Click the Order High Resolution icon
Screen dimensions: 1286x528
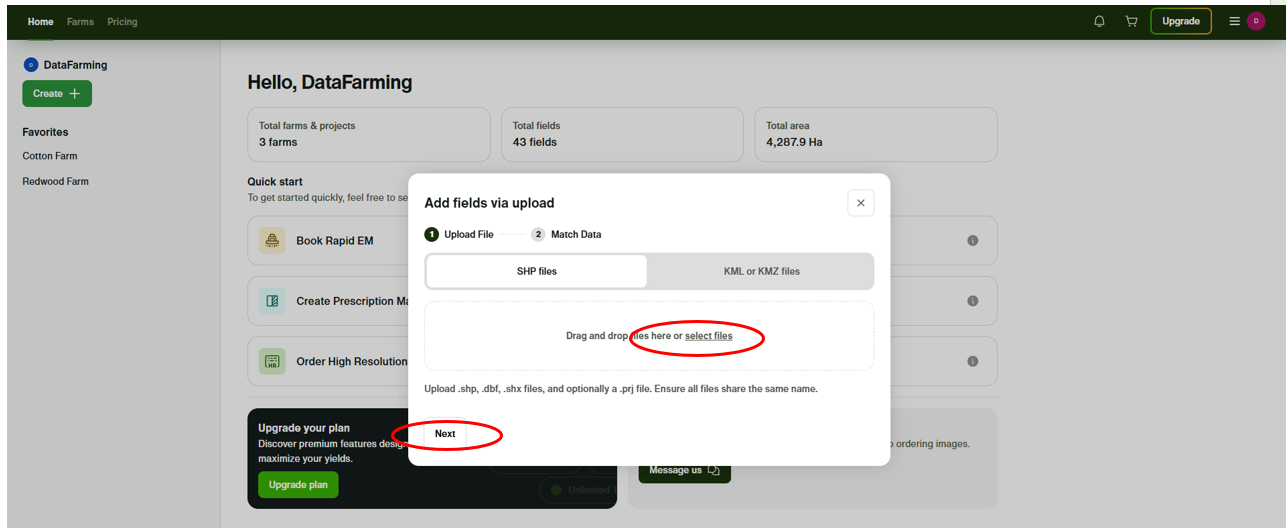[x=272, y=361]
